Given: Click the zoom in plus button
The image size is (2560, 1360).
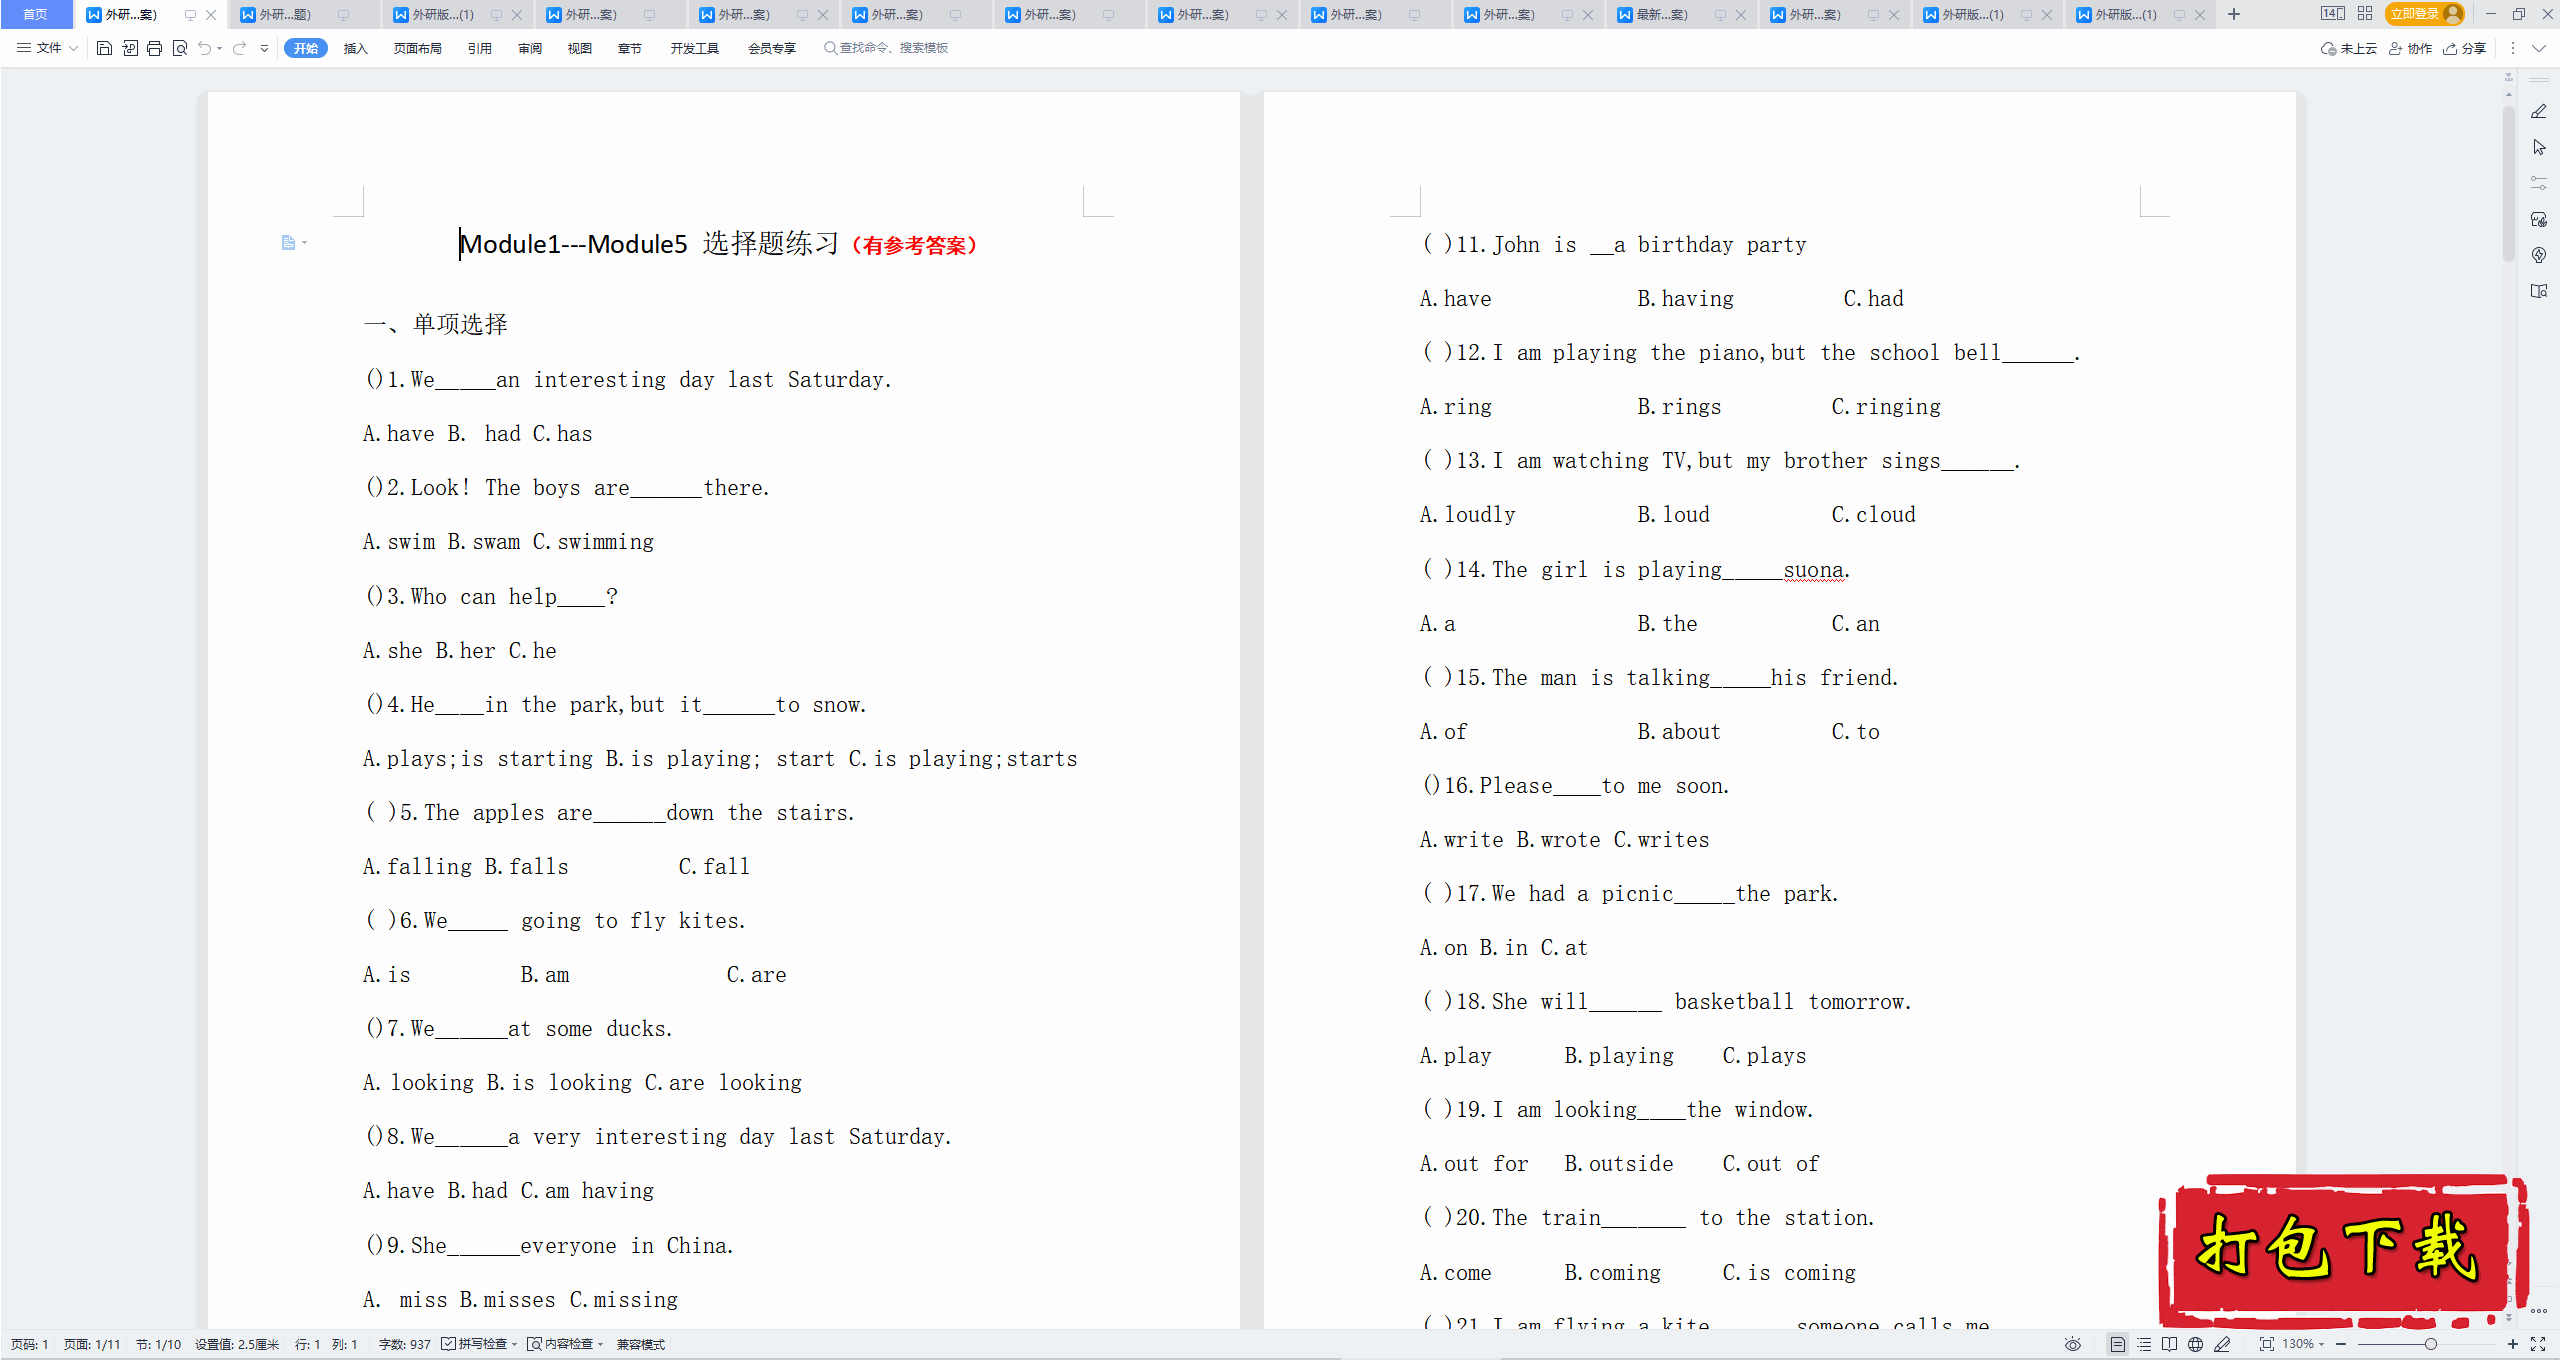Looking at the screenshot, I should coord(2513,1344).
